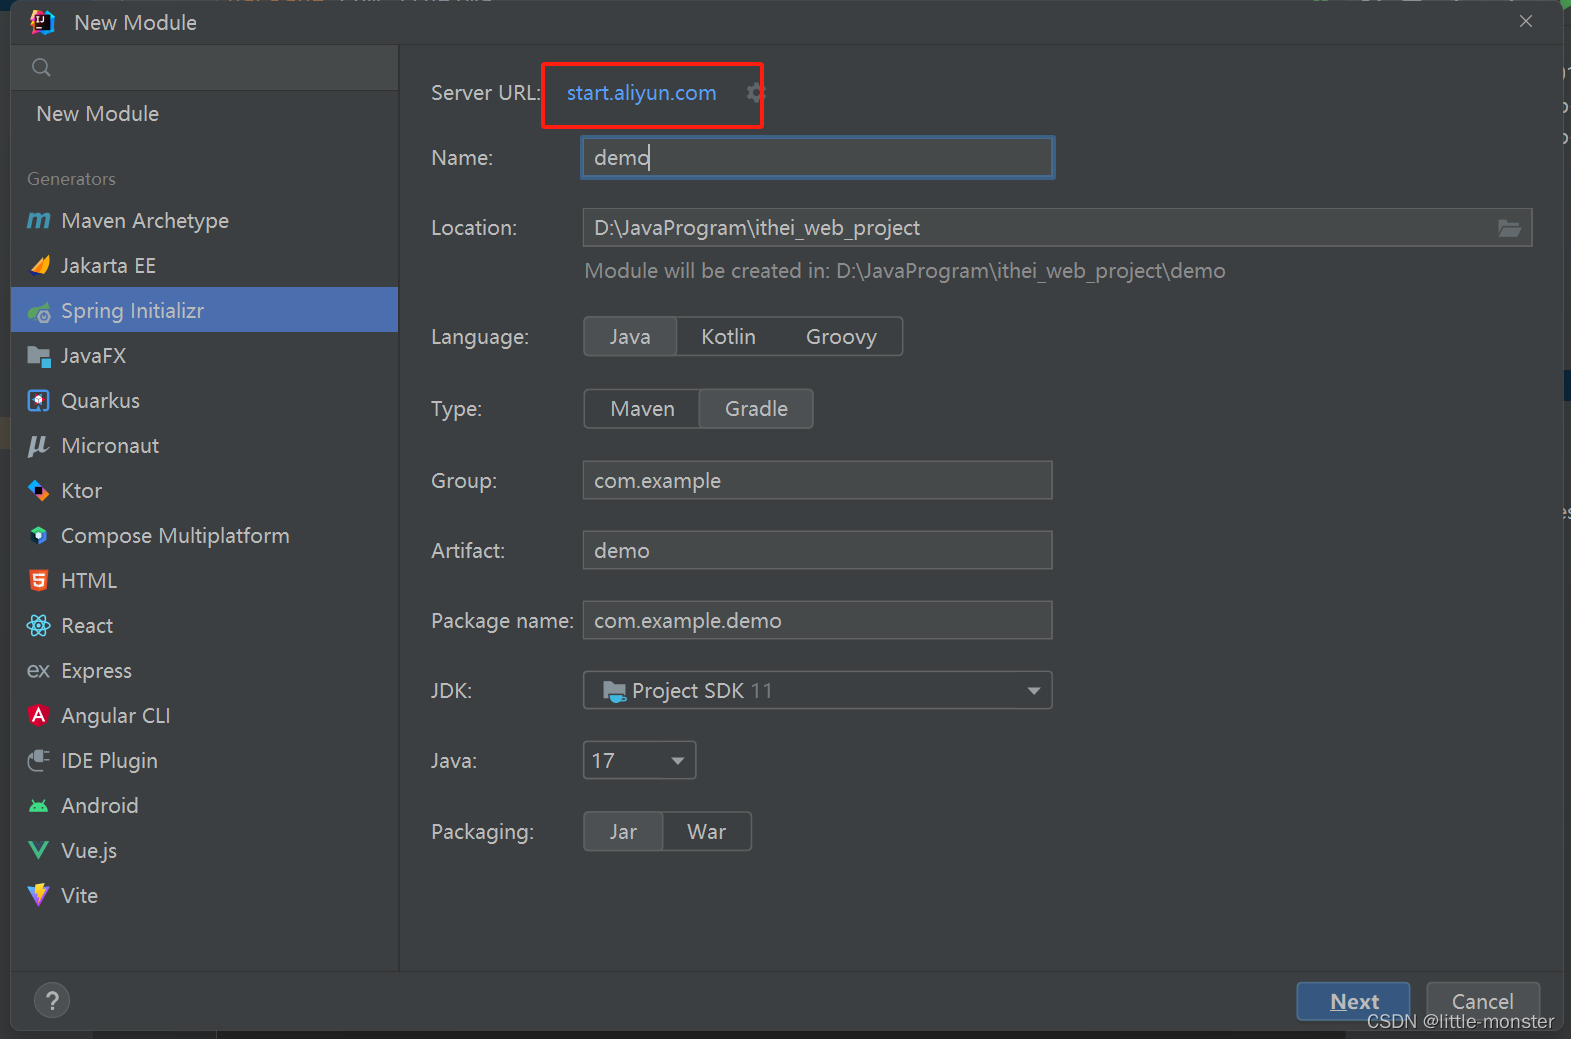
Task: Click the Cancel button
Action: tap(1482, 1001)
